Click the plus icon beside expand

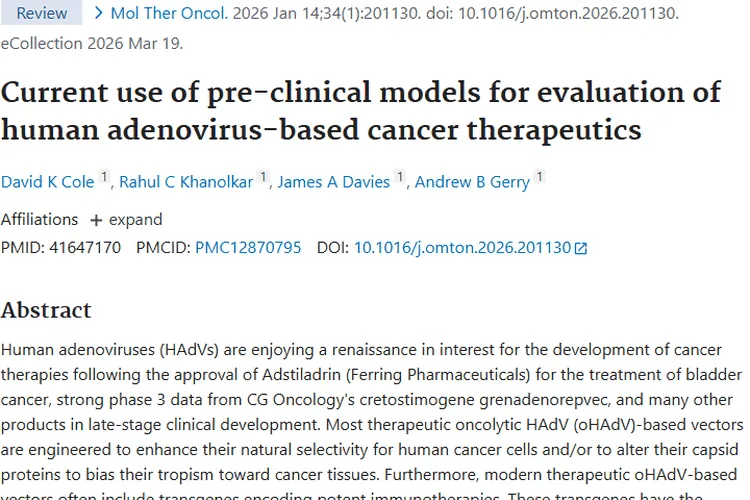click(96, 220)
